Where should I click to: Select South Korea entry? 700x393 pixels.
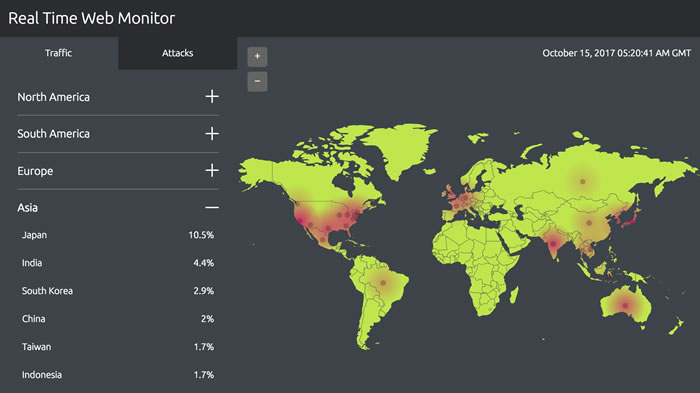click(x=118, y=291)
